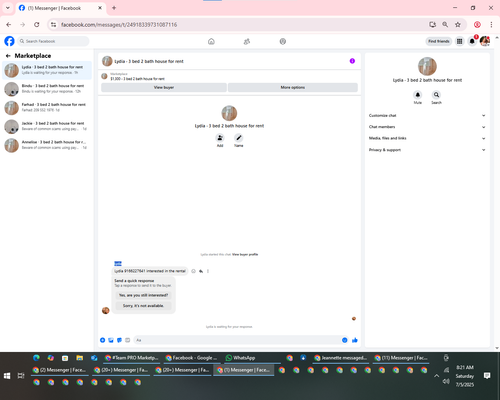500x400 pixels.
Task: Click the Facebook logo icon
Action: click(9, 41)
